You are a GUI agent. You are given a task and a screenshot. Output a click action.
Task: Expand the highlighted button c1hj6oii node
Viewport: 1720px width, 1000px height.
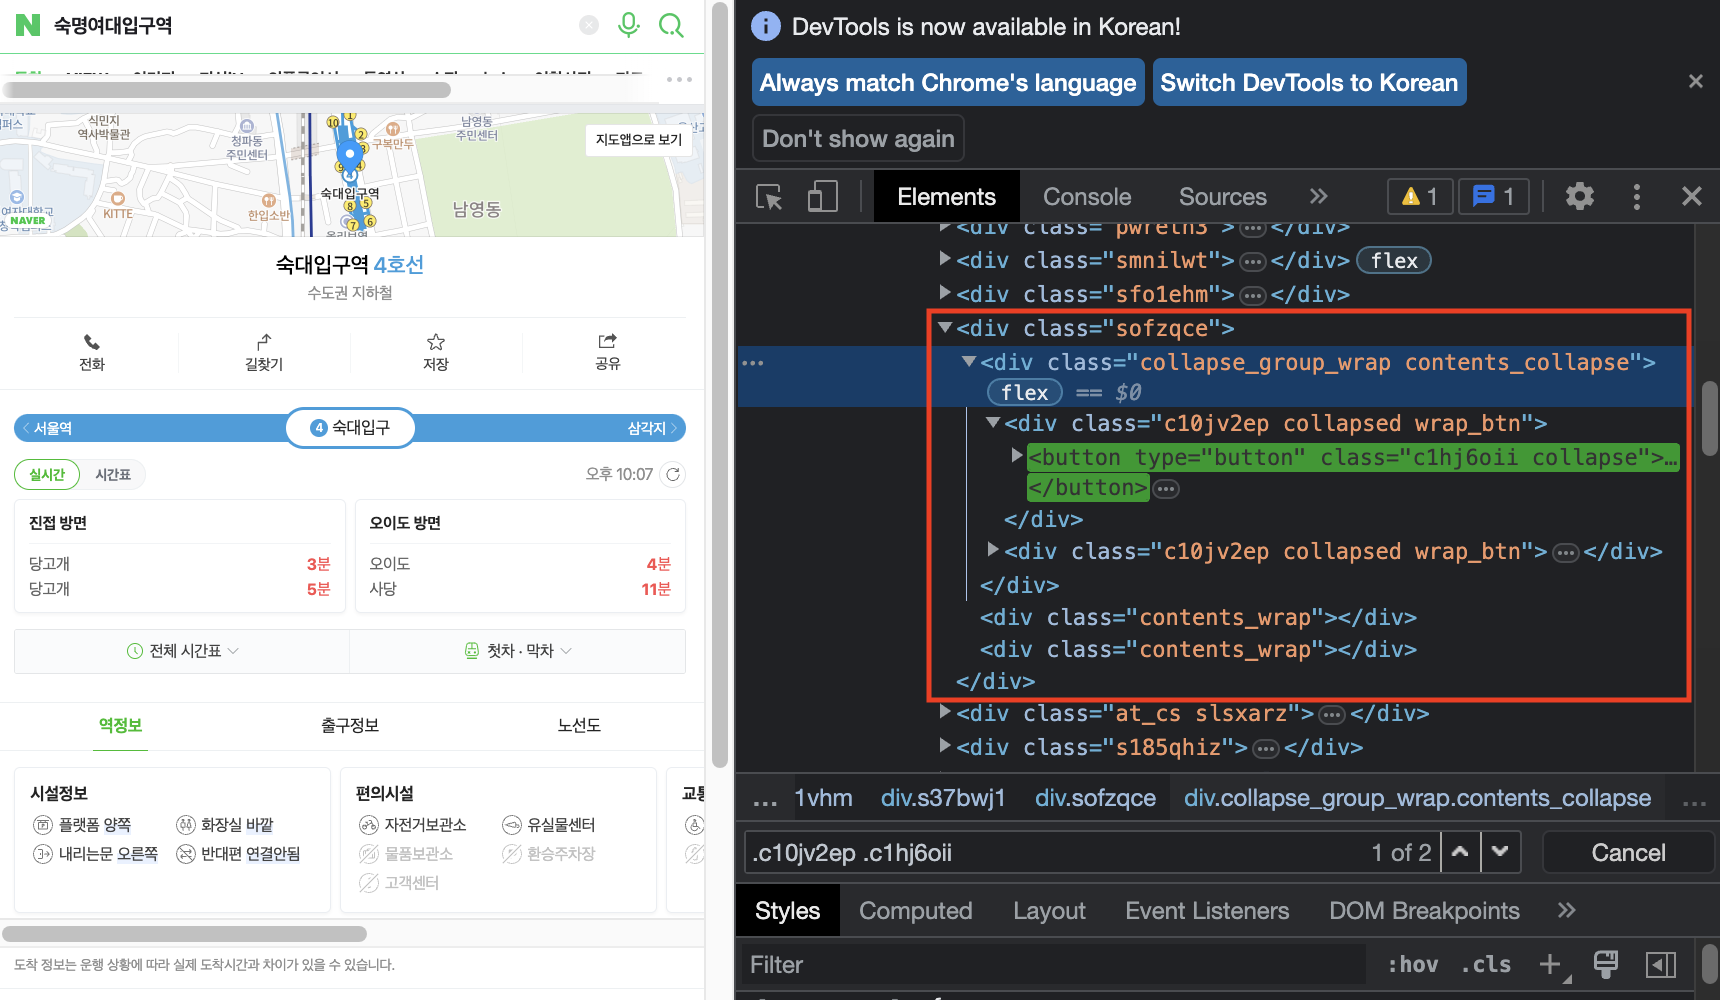point(1017,455)
